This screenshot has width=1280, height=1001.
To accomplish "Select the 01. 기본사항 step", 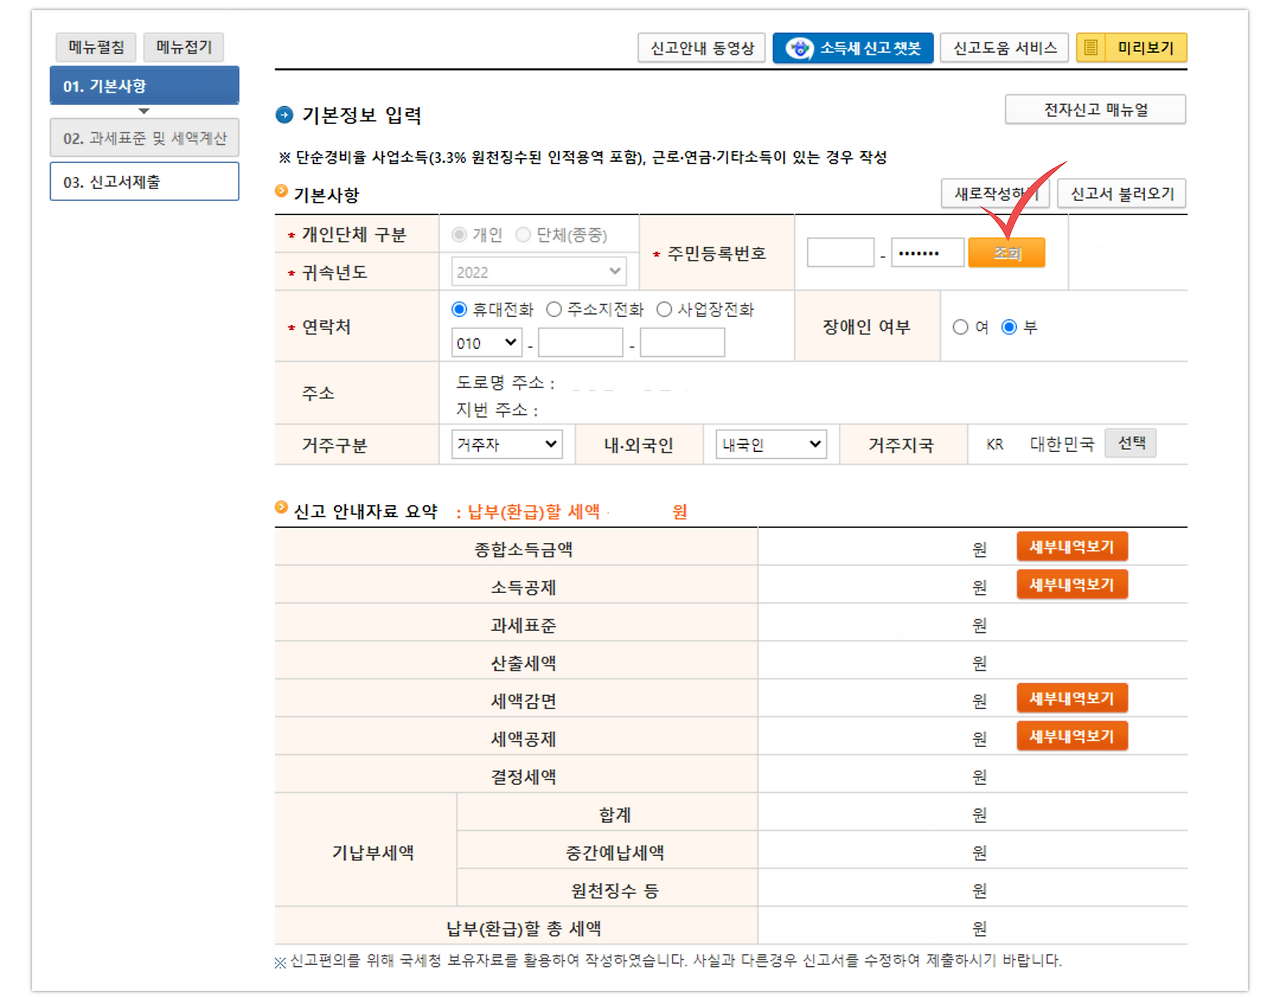I will (x=144, y=86).
